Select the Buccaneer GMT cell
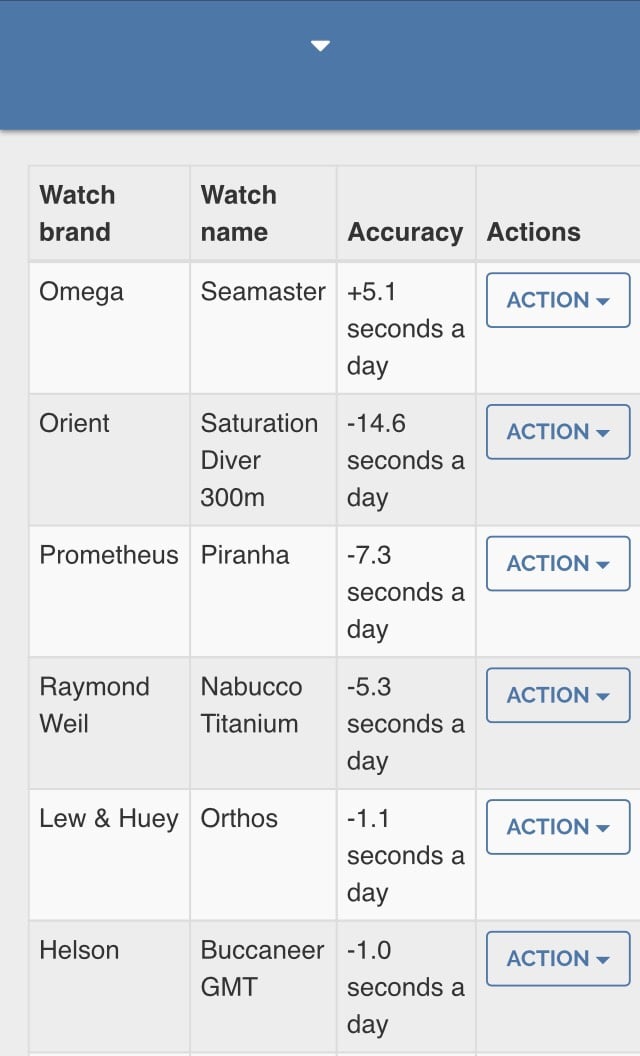The width and height of the screenshot is (640, 1056). point(262,968)
